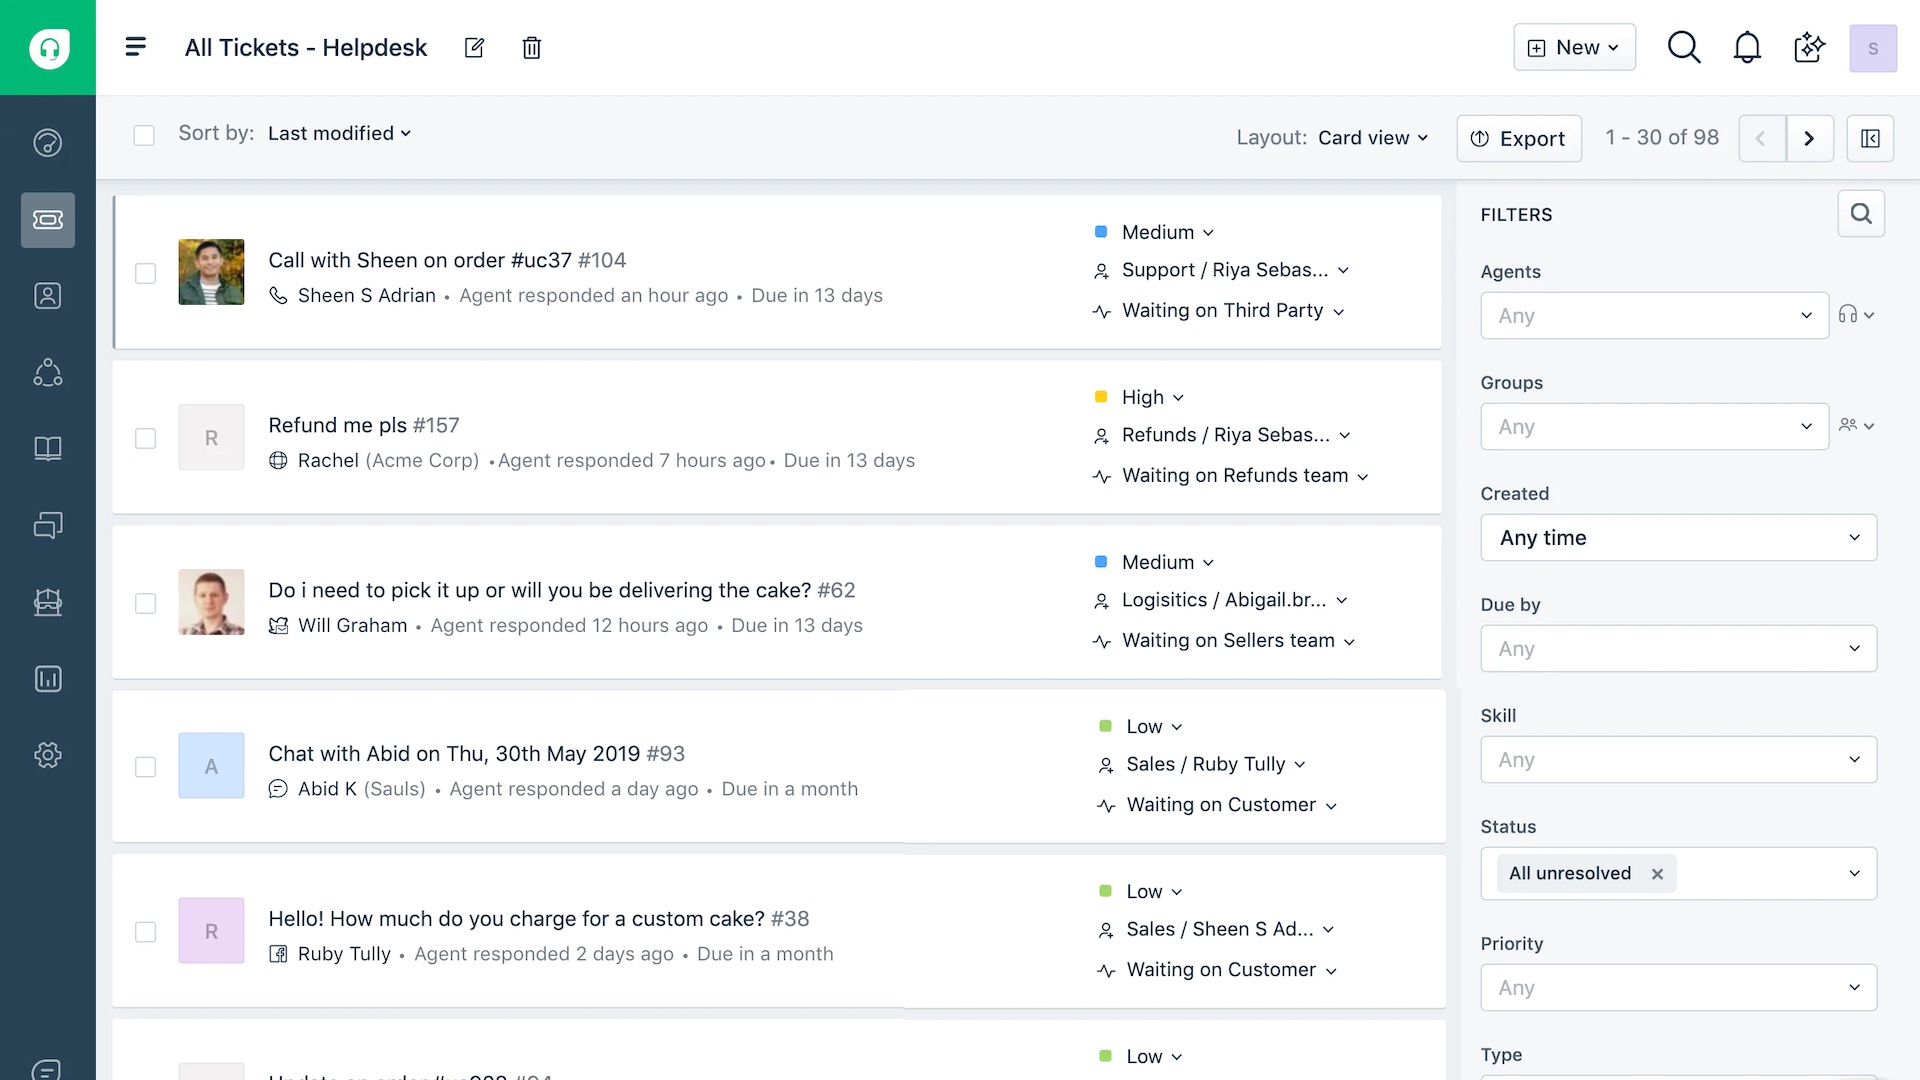Select the Refund me pls ticket checkbox
1920x1080 pixels.
tap(145, 438)
